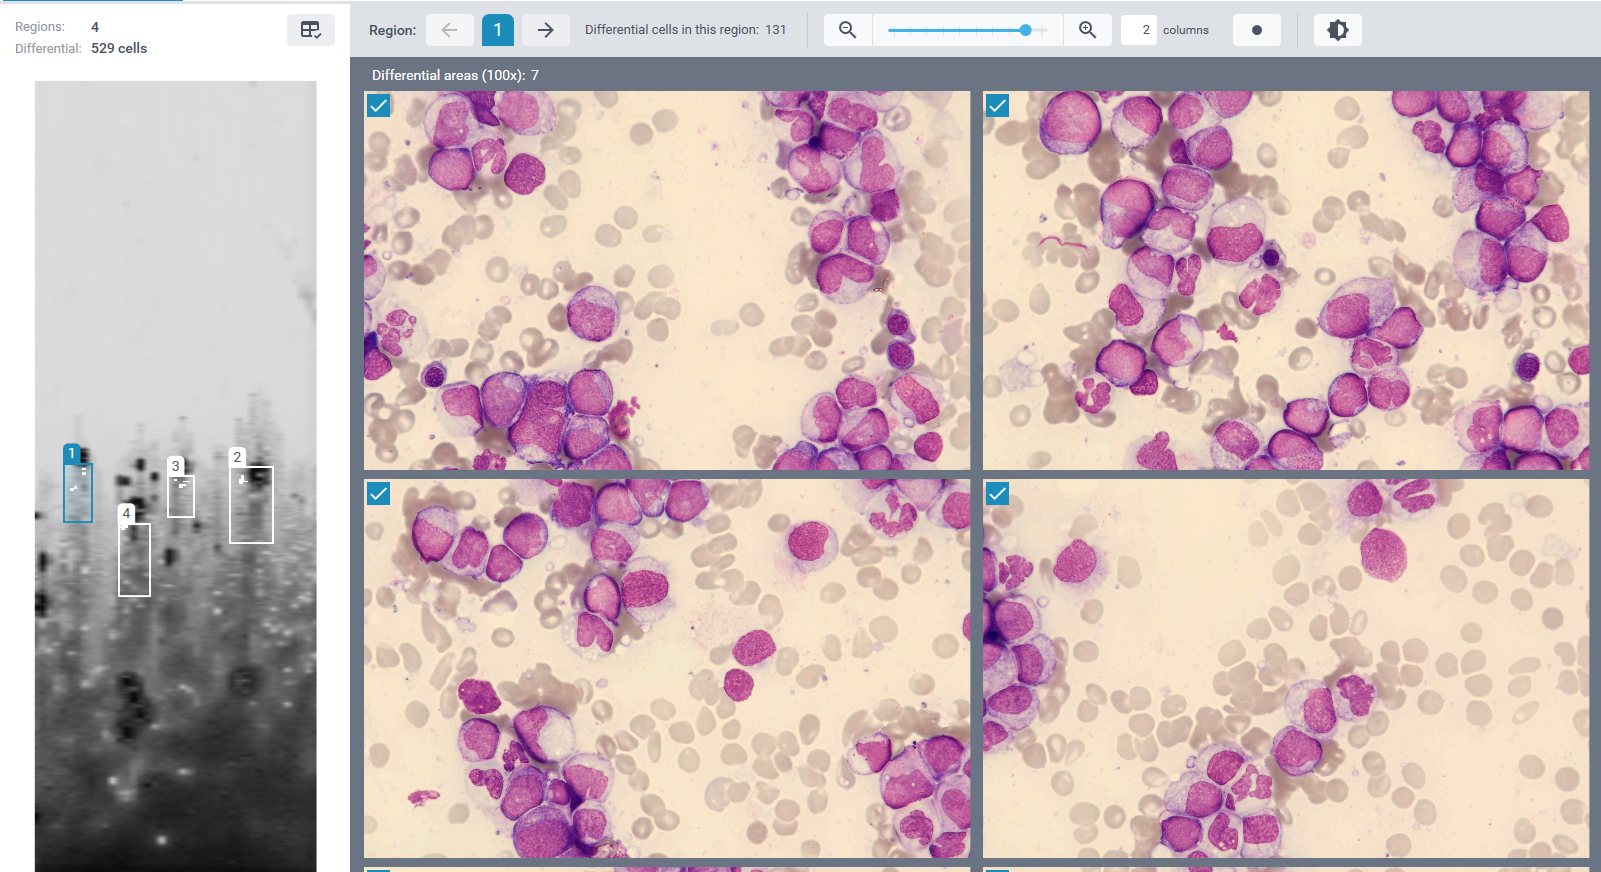This screenshot has width=1601, height=872.
Task: Open the second-row left differential image
Action: point(667,668)
